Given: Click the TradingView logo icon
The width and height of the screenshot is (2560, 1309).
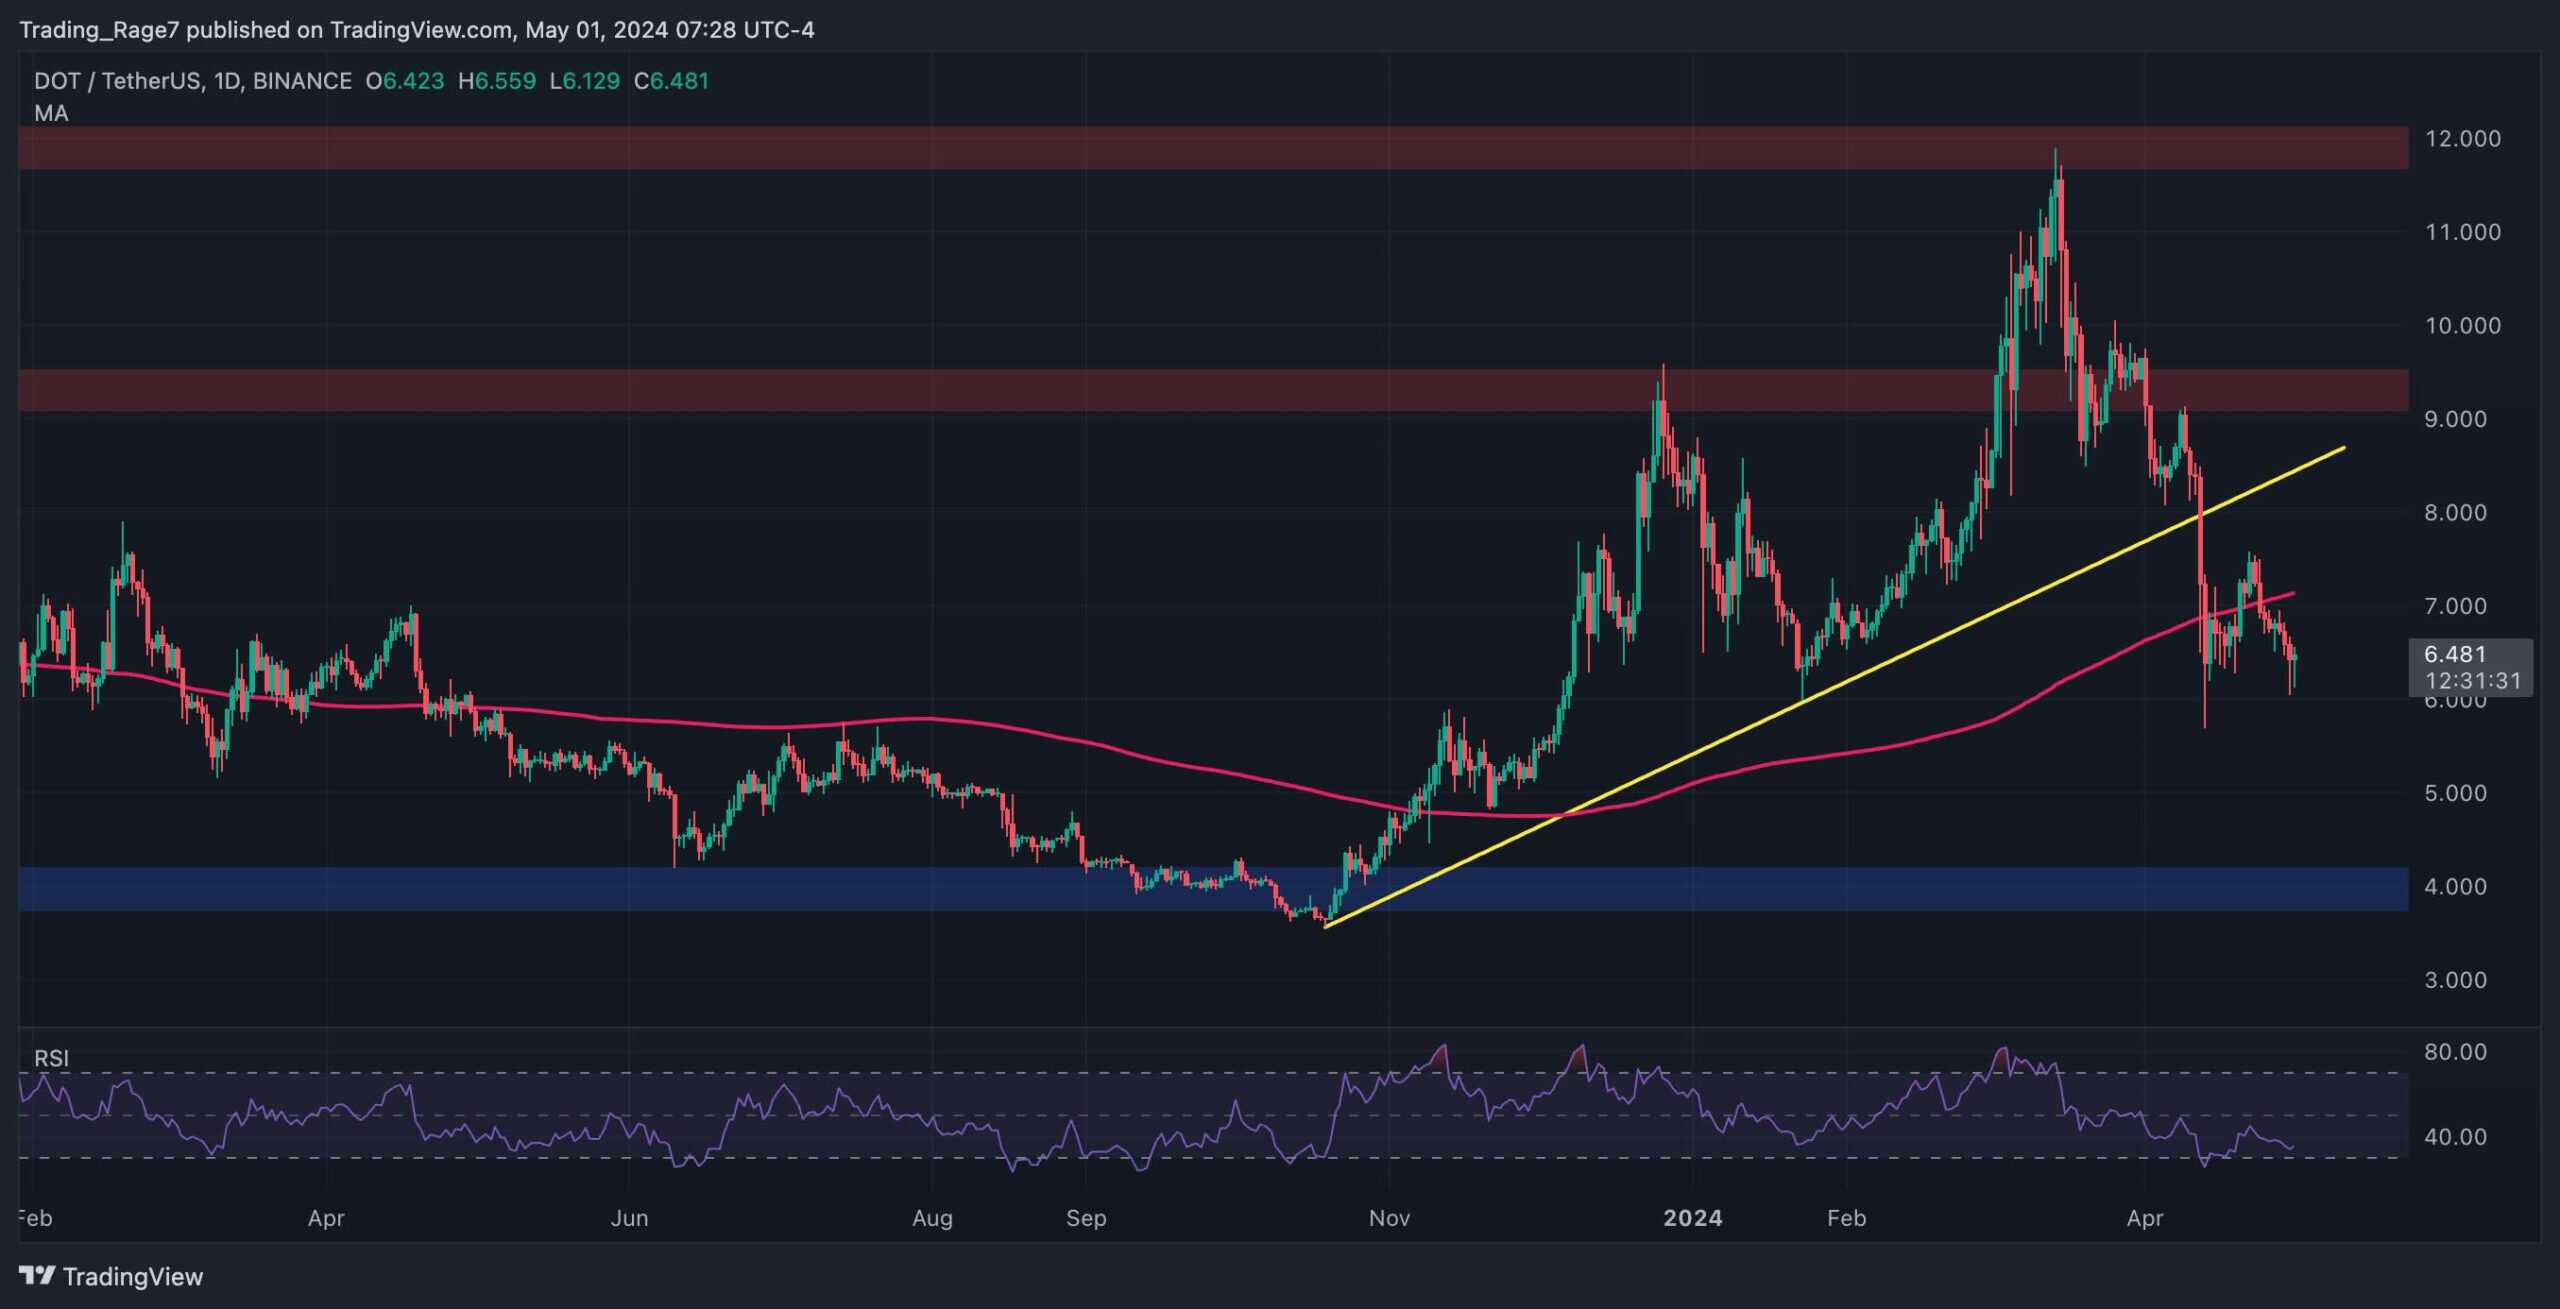Looking at the screenshot, I should [37, 1275].
